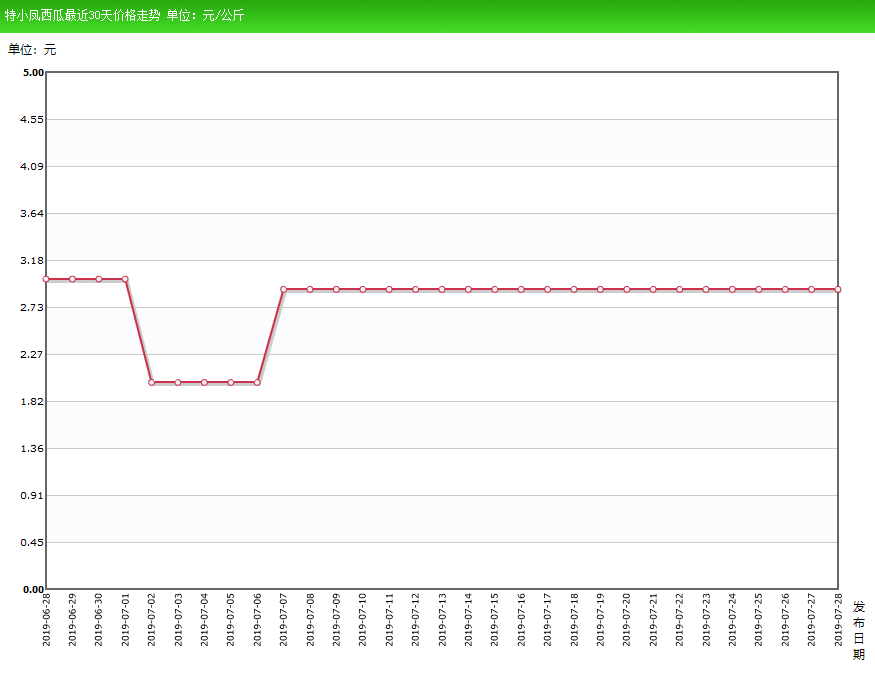Viewport: 875px width, 675px height.
Task: Select the 2019-07-04 price marker
Action: 204,383
